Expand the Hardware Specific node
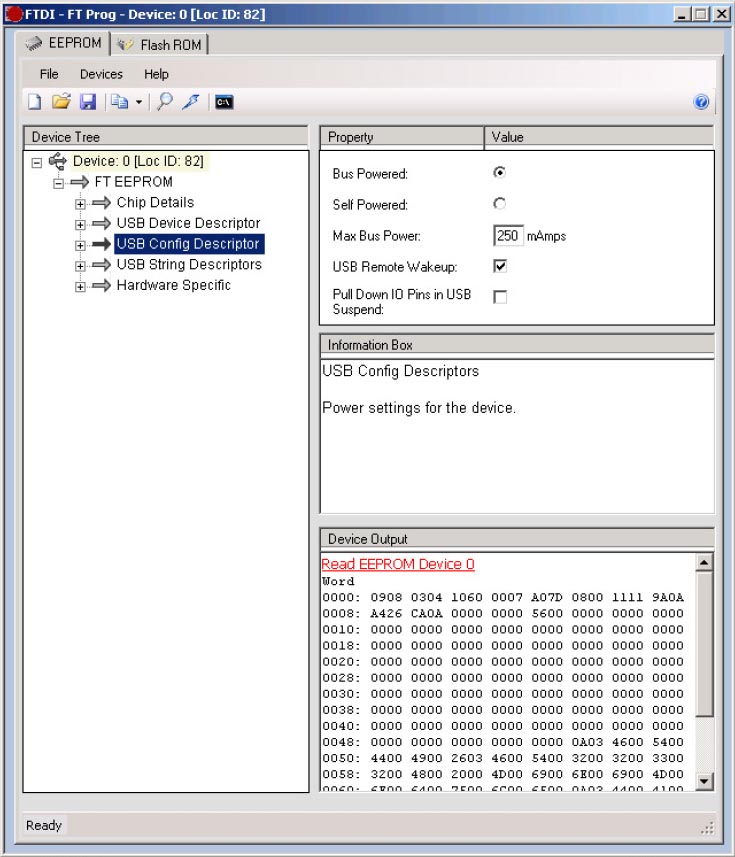Image resolution: width=735 pixels, height=857 pixels. pyautogui.click(x=80, y=287)
